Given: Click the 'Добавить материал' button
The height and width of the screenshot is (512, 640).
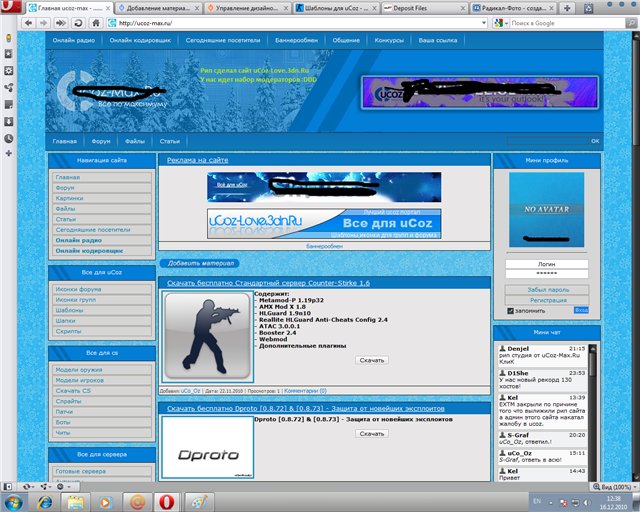Looking at the screenshot, I should [200, 263].
